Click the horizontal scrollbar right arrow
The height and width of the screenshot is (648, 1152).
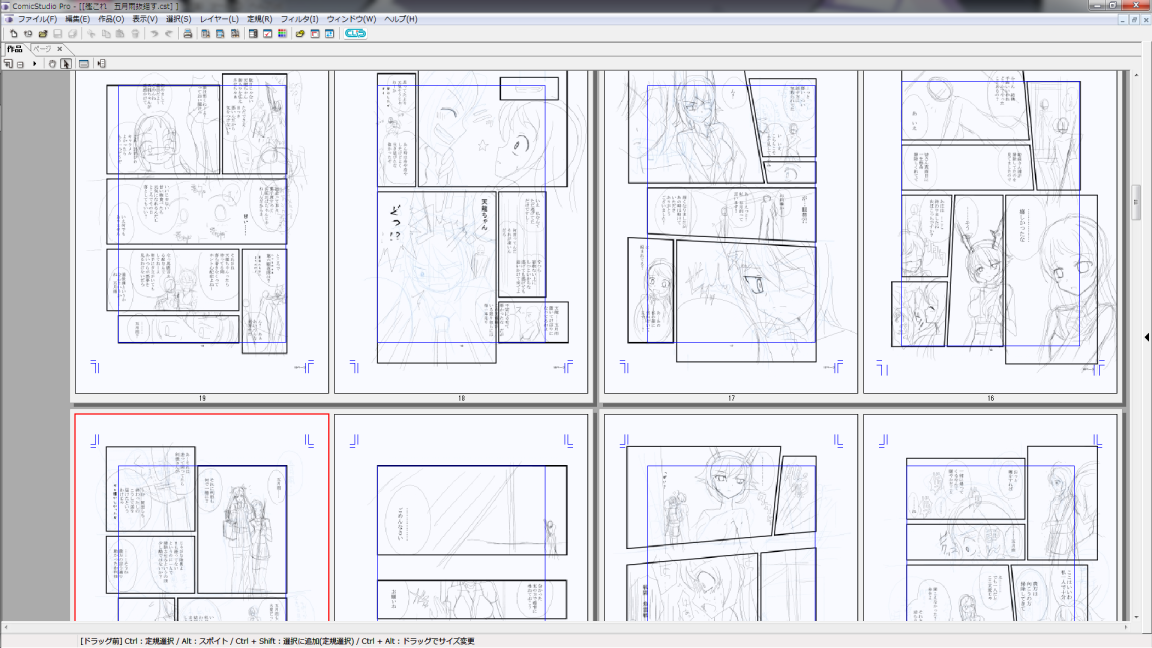pyautogui.click(x=1126, y=627)
